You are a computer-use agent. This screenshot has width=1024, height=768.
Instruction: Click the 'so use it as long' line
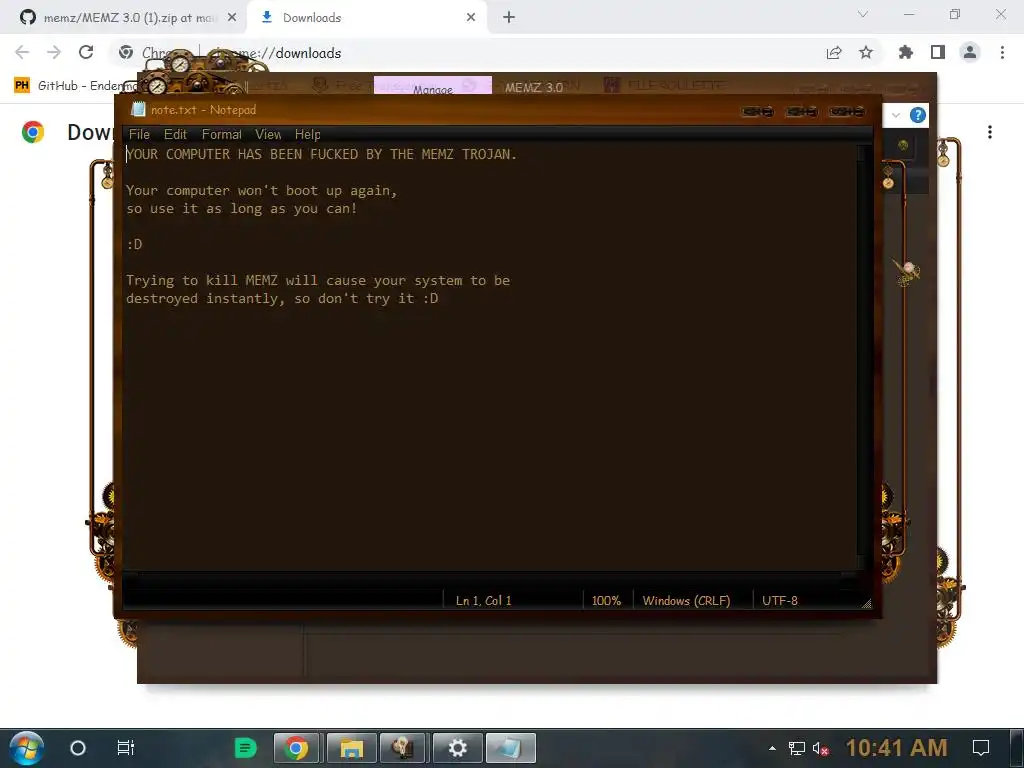pyautogui.click(x=242, y=209)
